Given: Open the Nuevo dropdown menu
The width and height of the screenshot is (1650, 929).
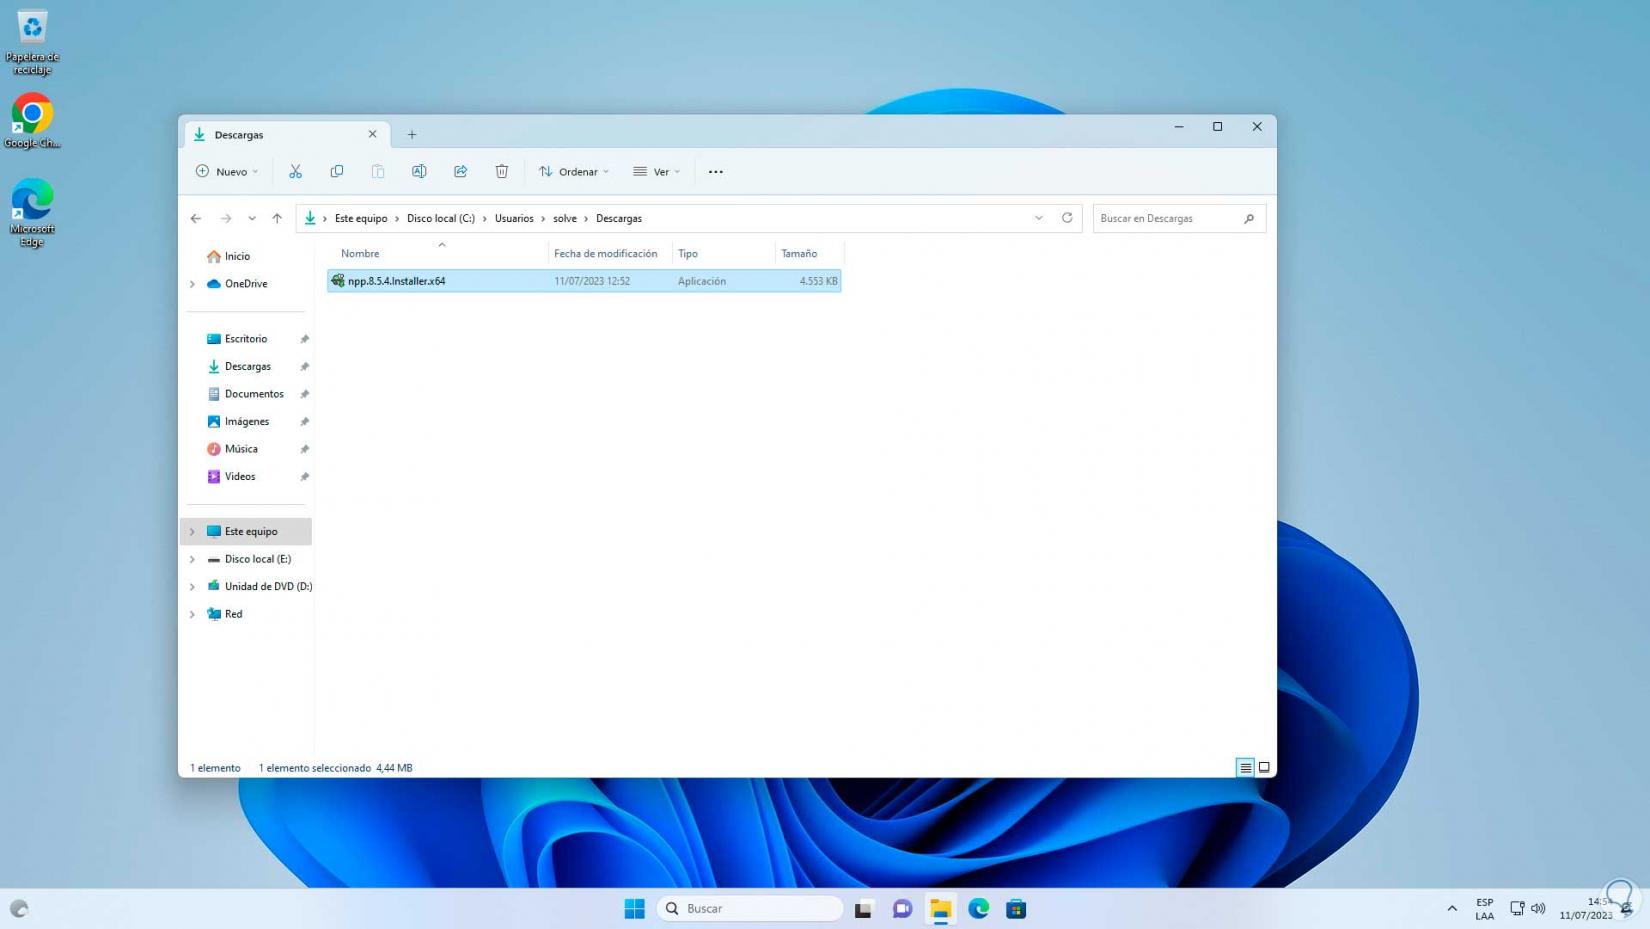Looking at the screenshot, I should pos(227,172).
